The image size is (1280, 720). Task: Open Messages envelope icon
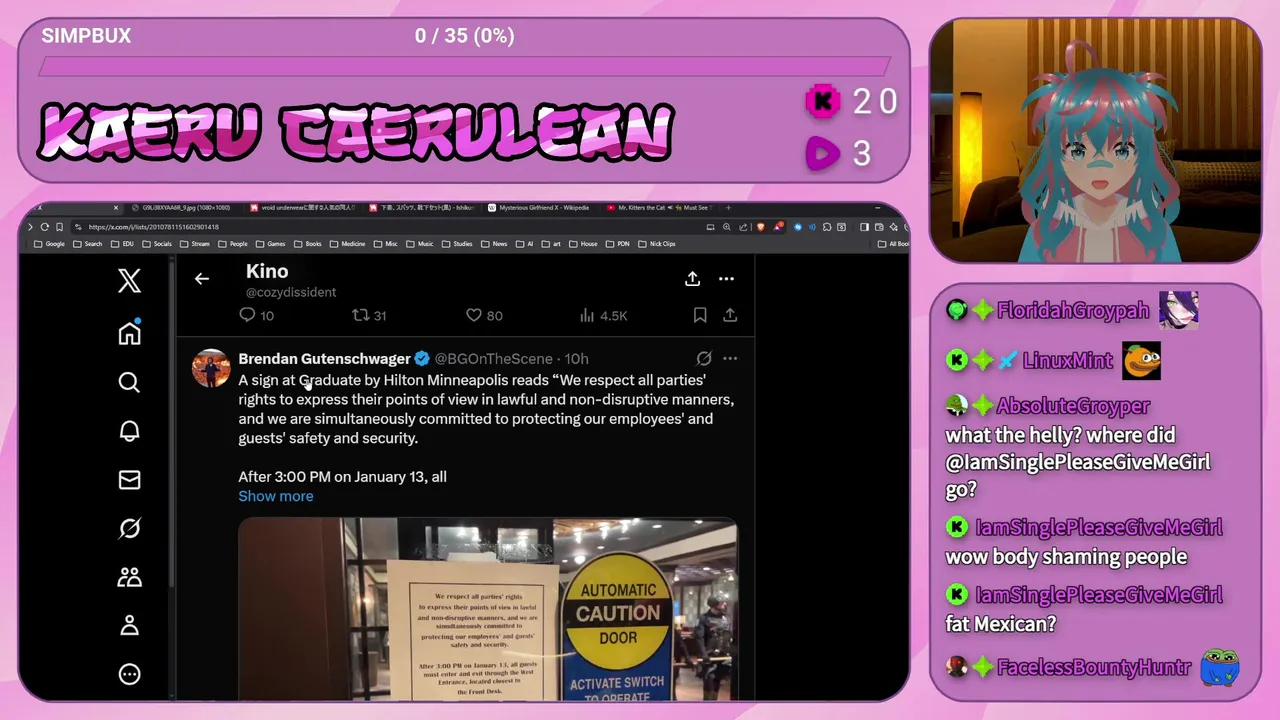(129, 480)
